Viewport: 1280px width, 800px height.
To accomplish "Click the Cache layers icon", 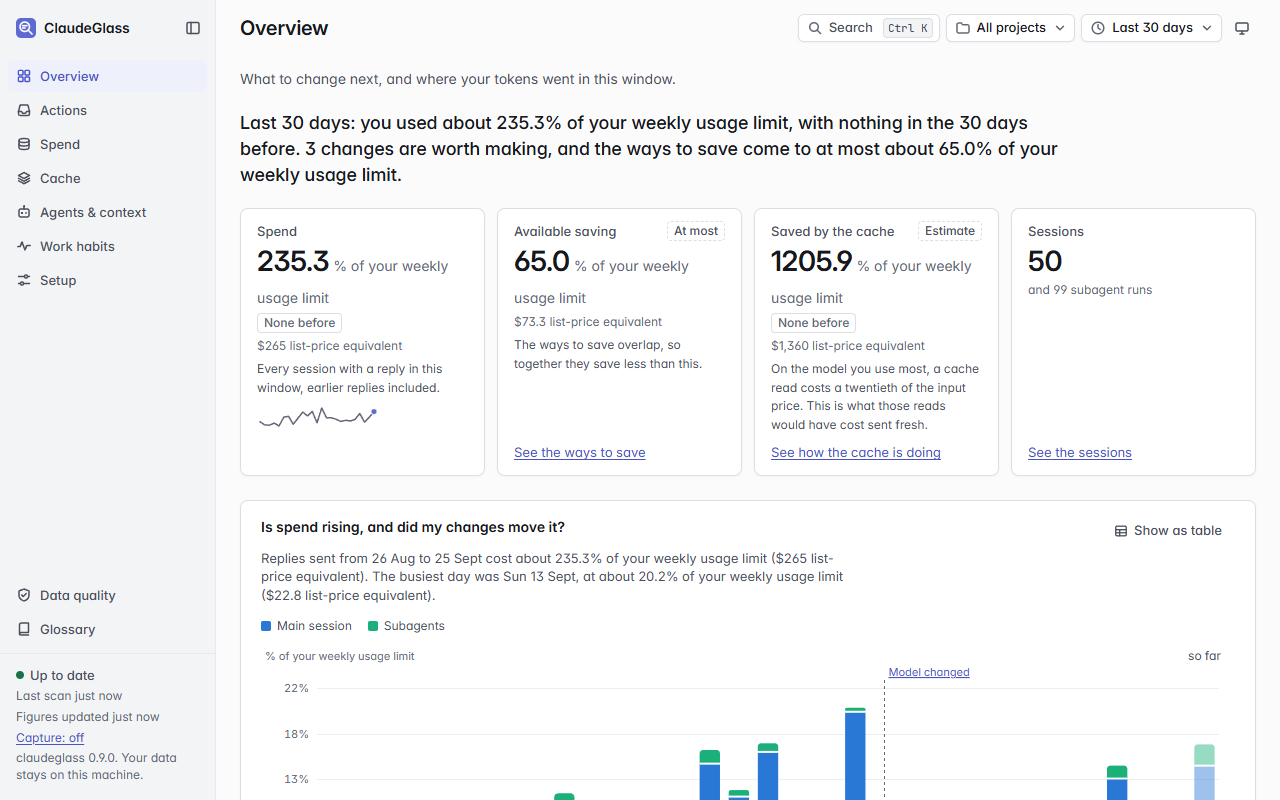I will (x=24, y=178).
